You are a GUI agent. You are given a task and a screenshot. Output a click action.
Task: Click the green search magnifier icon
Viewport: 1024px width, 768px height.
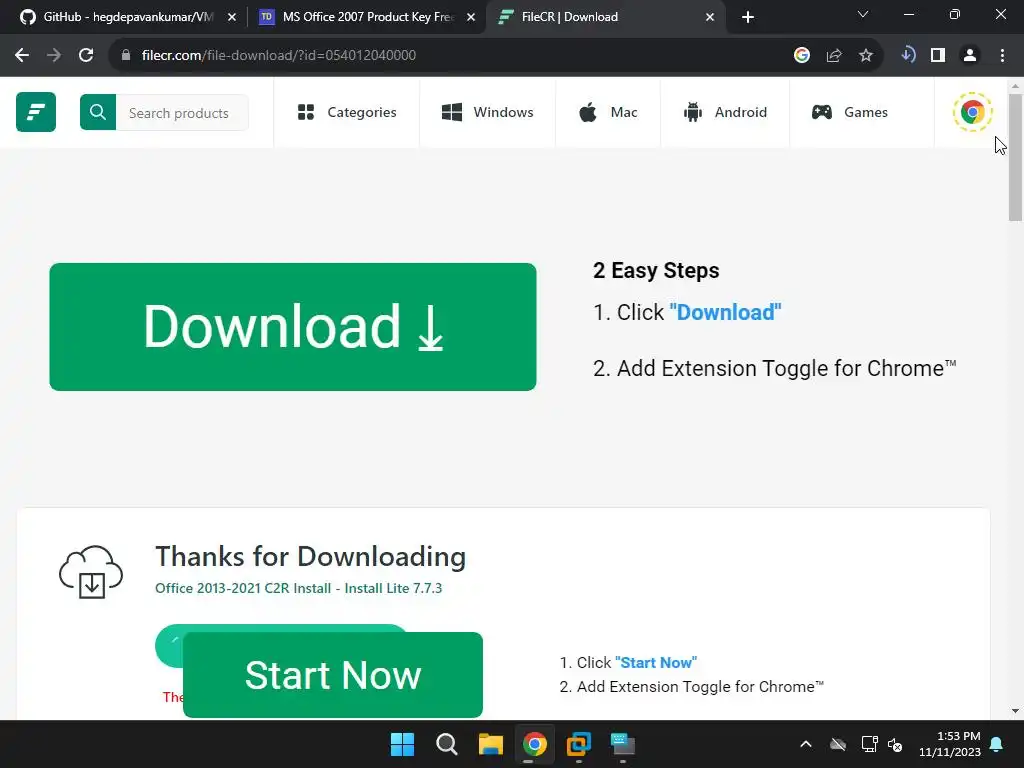(x=98, y=112)
